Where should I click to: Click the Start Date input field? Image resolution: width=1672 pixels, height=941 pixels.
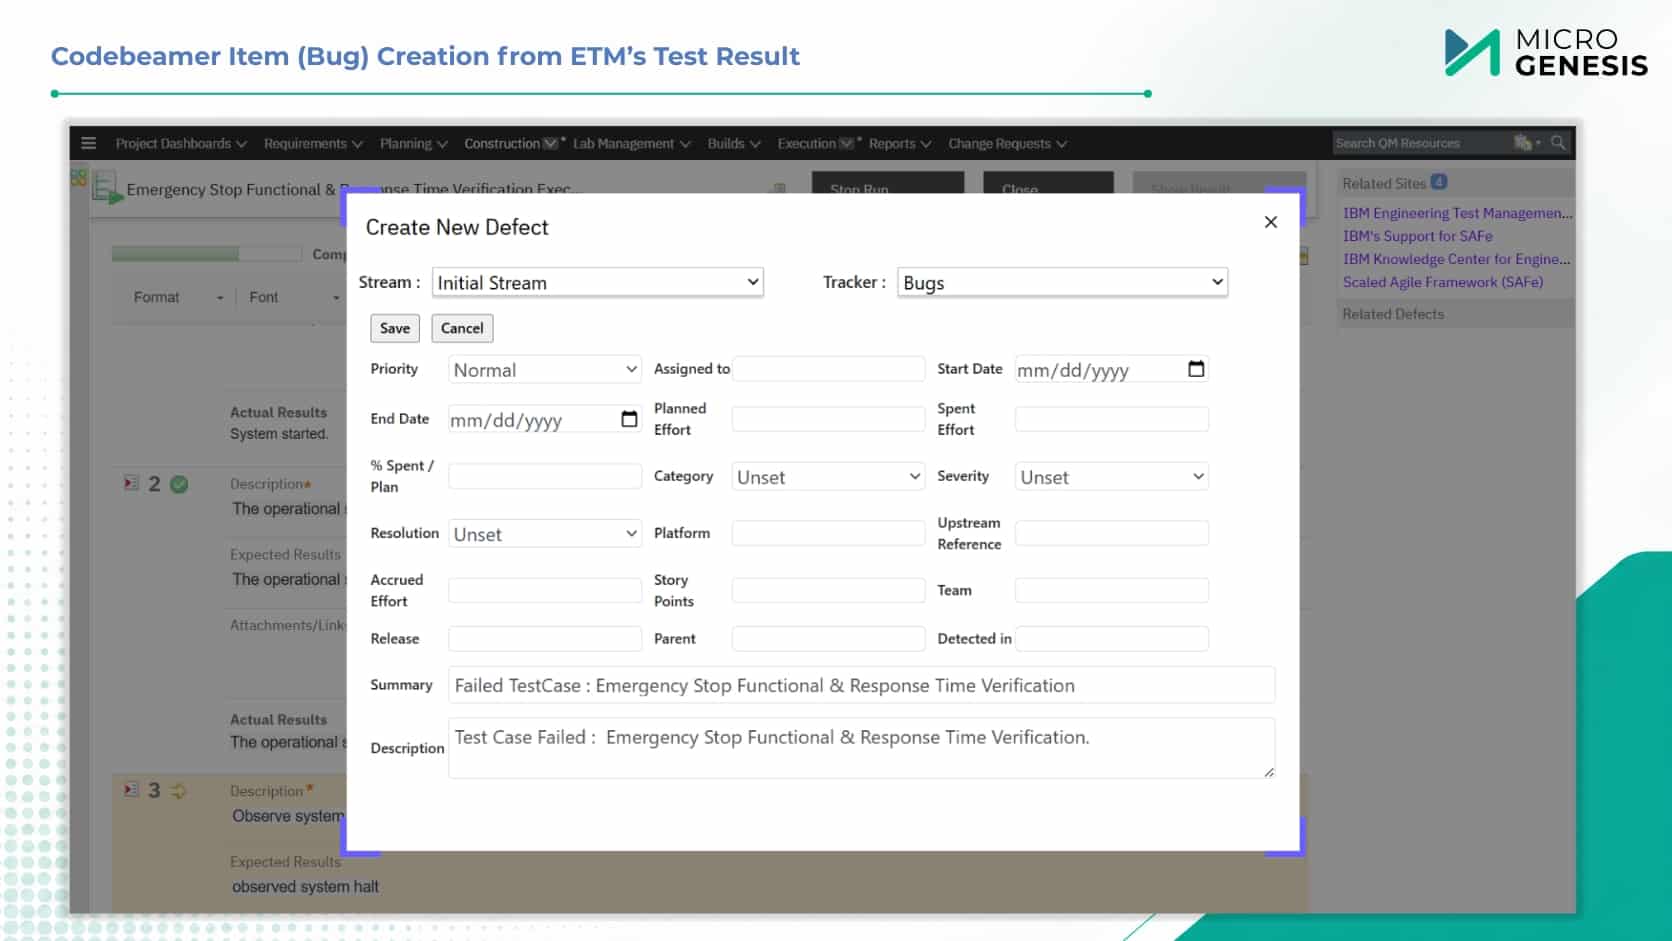tap(1112, 369)
